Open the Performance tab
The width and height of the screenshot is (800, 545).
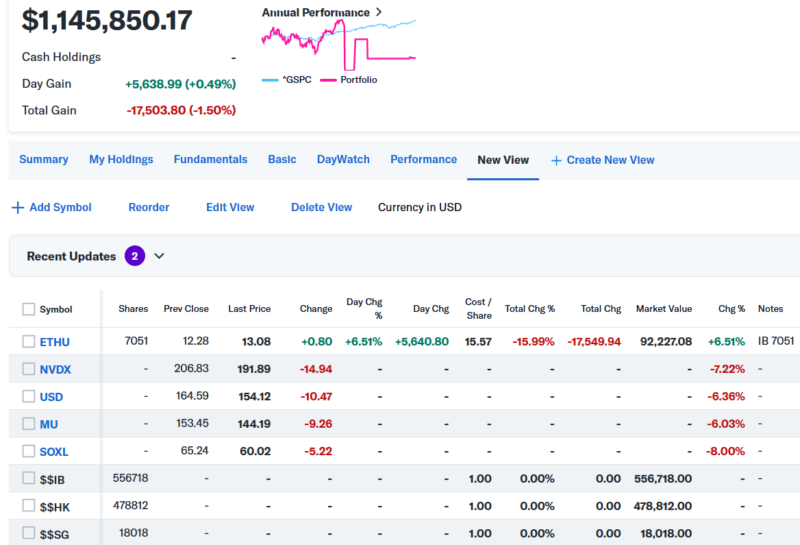423,160
